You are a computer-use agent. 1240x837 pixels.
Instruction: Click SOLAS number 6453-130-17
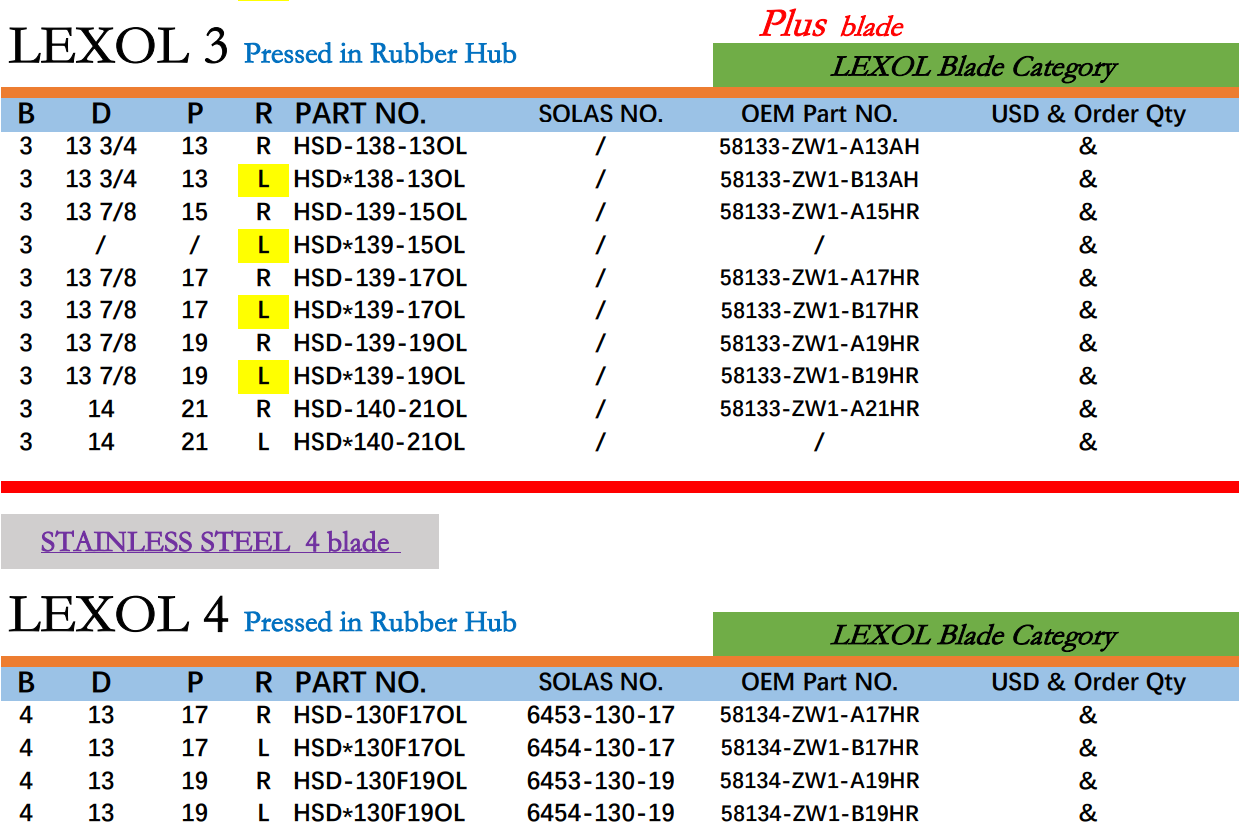[x=601, y=715]
